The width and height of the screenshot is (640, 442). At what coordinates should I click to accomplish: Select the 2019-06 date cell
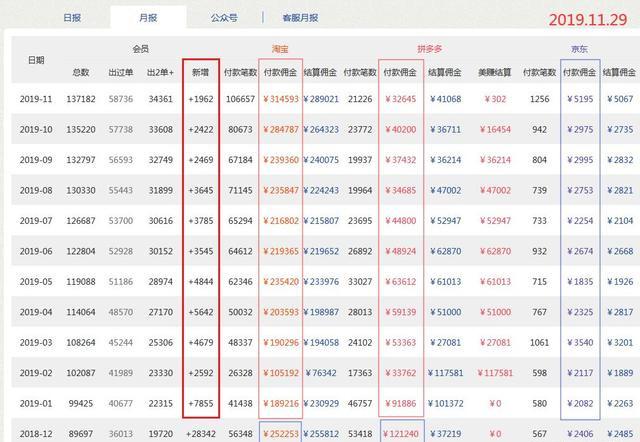36,251
